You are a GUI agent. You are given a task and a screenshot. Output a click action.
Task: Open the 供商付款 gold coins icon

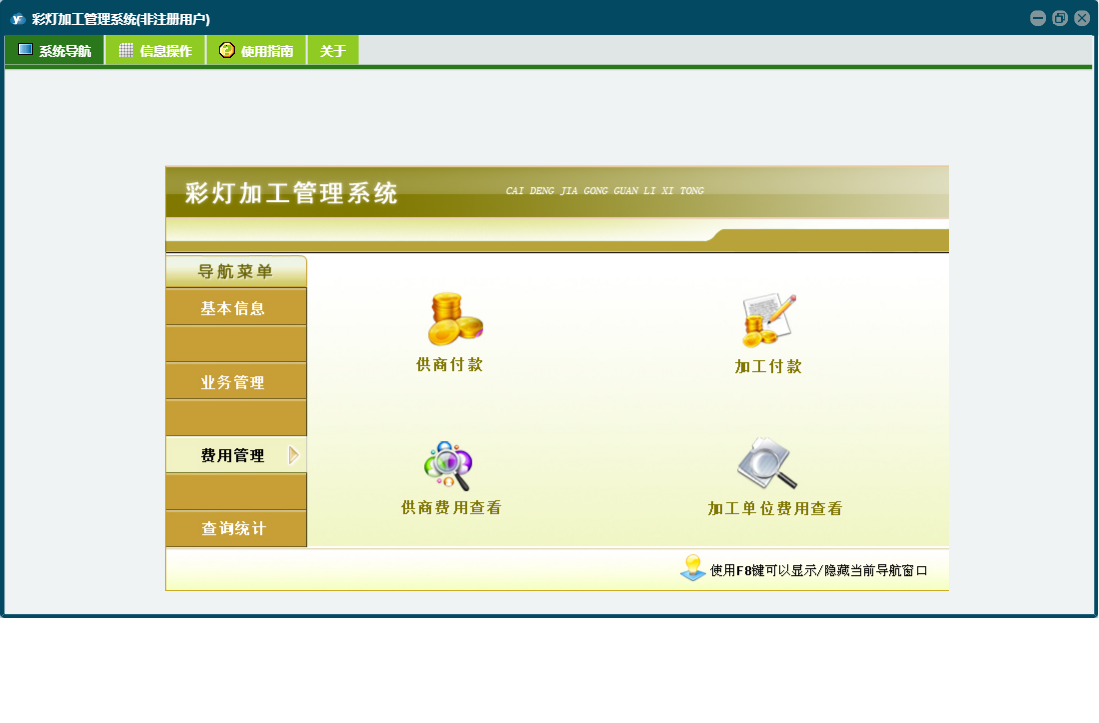click(455, 319)
